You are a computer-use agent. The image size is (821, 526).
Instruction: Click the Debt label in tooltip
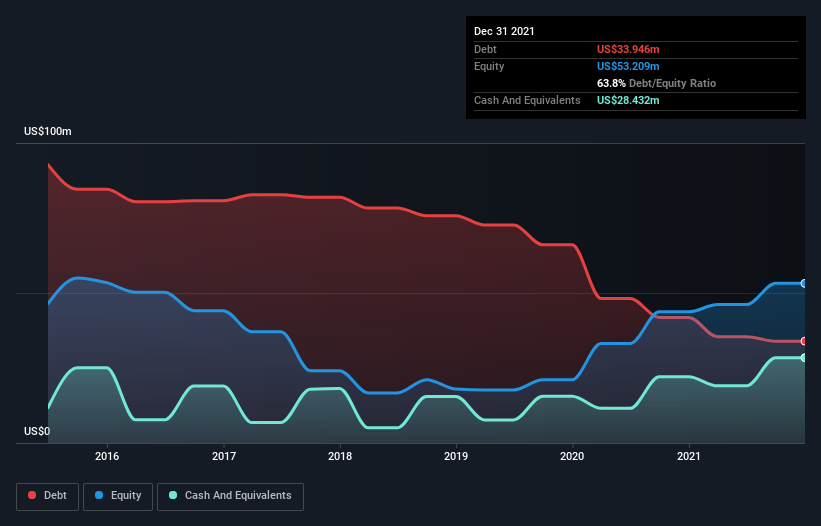(x=485, y=49)
